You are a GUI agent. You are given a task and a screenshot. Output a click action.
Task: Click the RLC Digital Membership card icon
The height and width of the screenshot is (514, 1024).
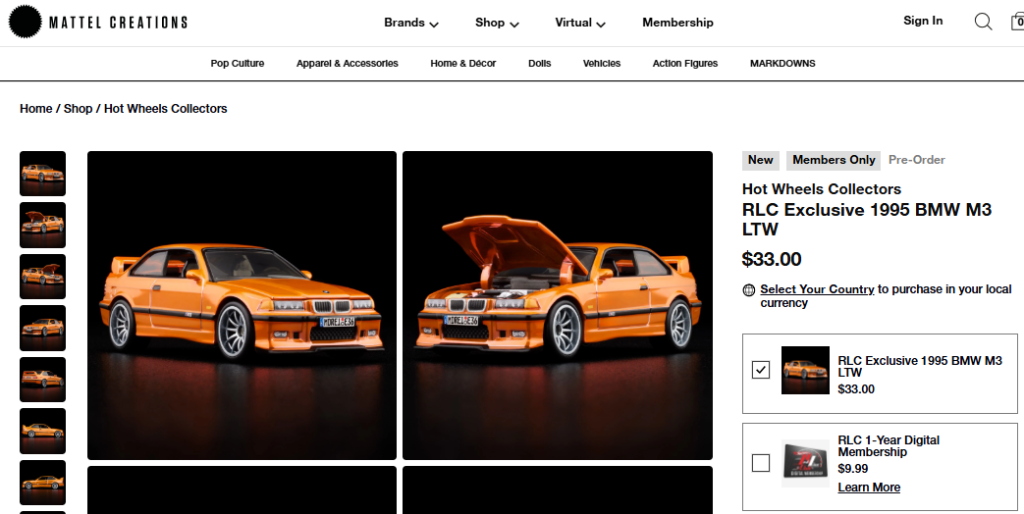coord(805,463)
